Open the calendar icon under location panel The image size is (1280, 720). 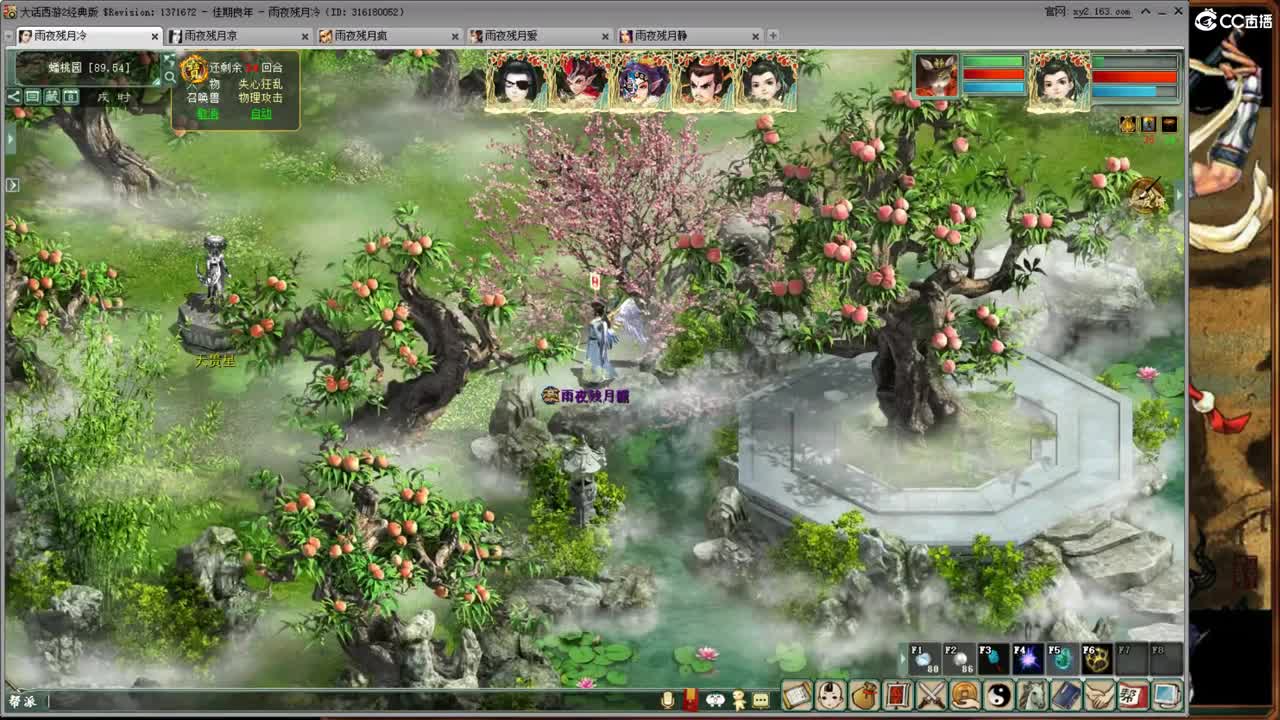tap(71, 97)
